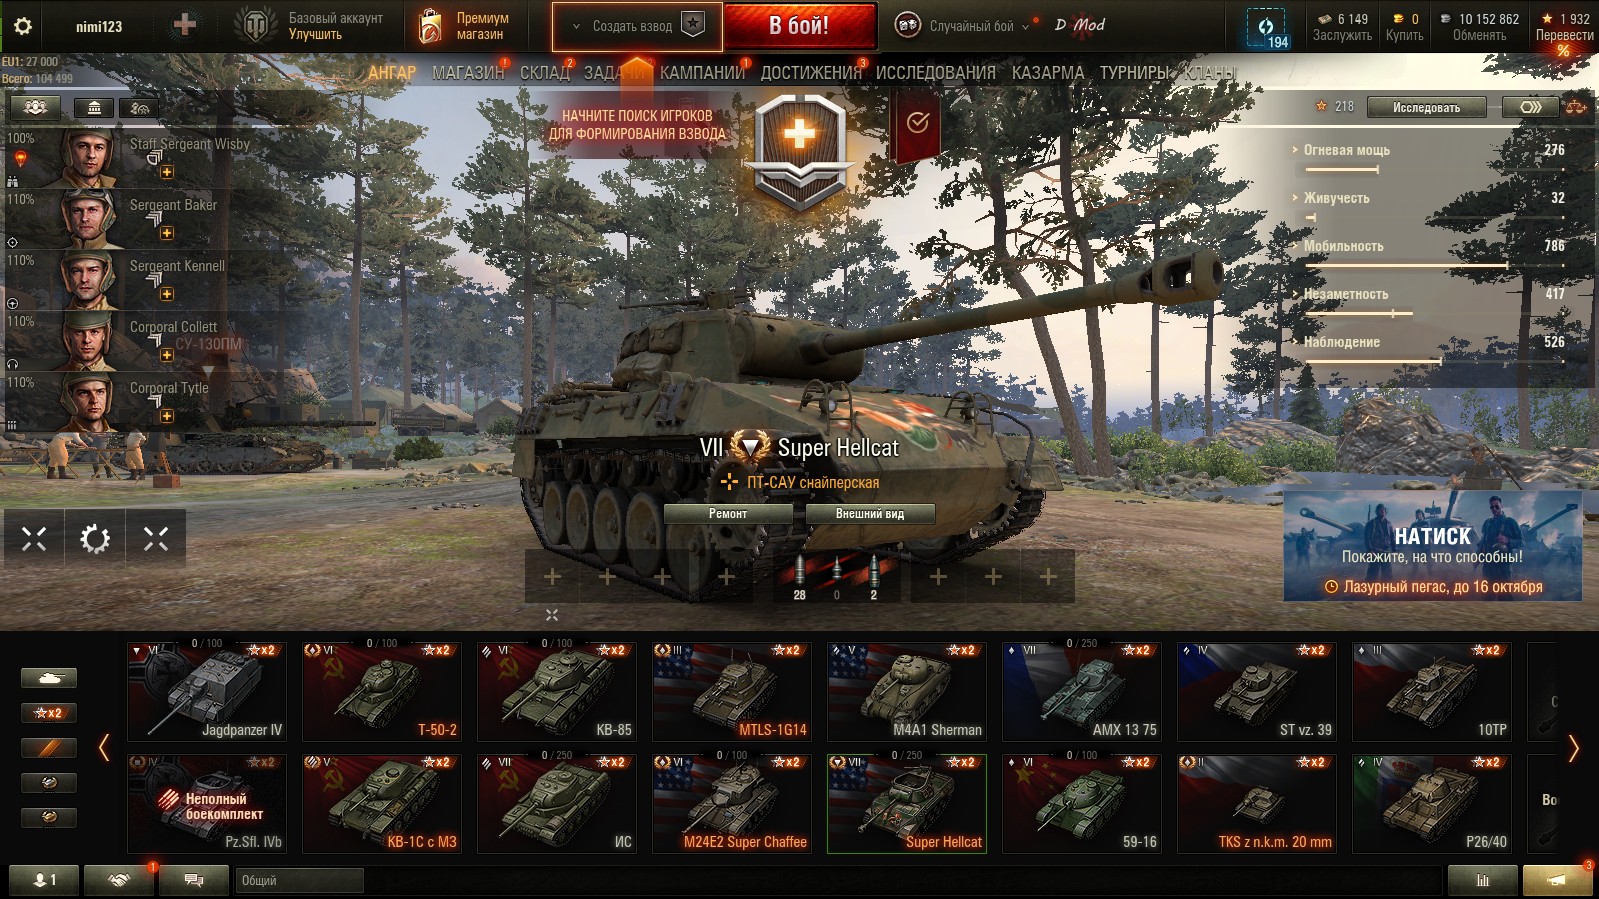The width and height of the screenshot is (1599, 899).
Task: Click the platoon plus shield emblem
Action: pos(799,150)
